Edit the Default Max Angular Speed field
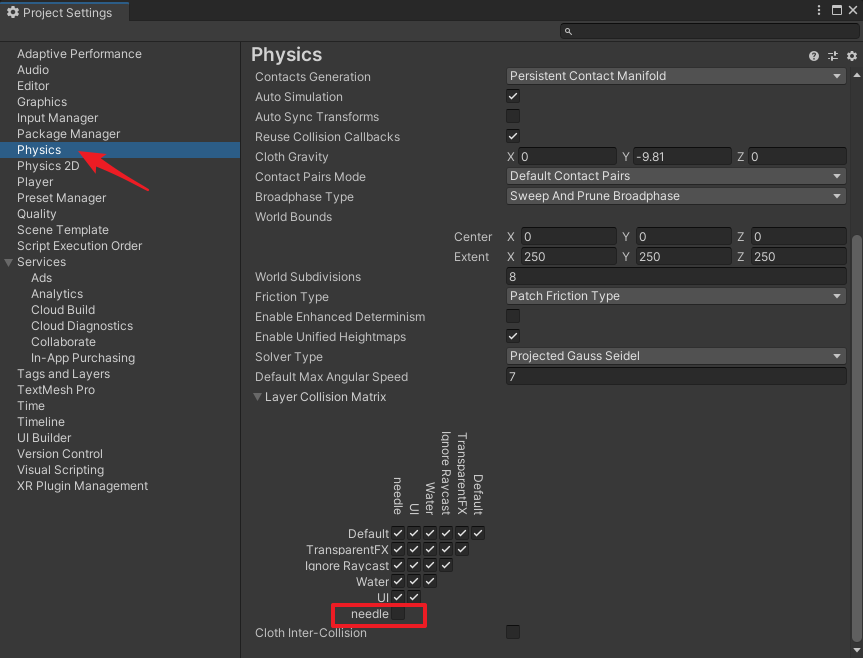Image resolution: width=863 pixels, height=658 pixels. (676, 376)
